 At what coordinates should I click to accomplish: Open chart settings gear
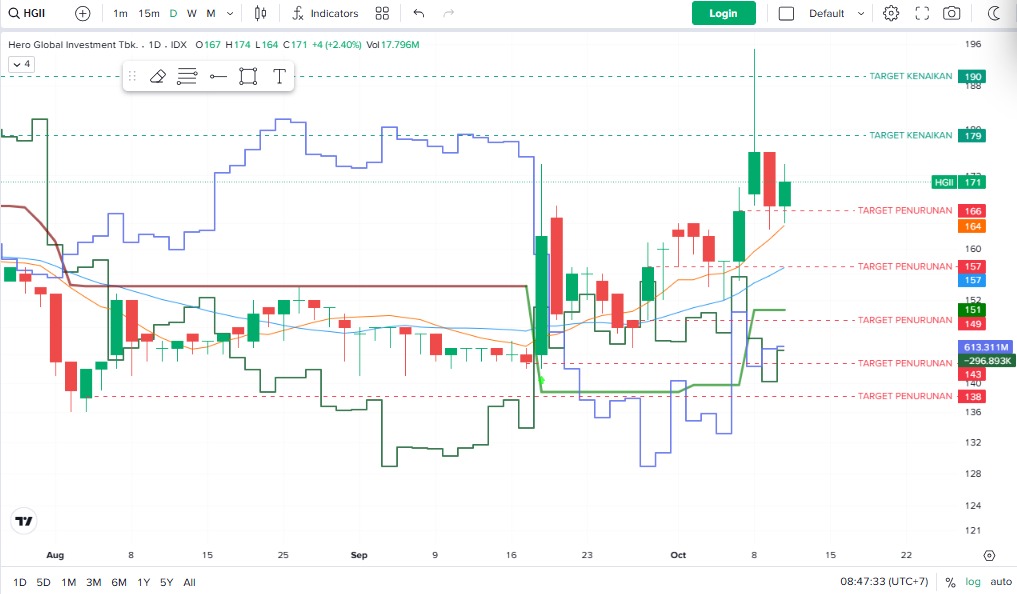click(891, 14)
